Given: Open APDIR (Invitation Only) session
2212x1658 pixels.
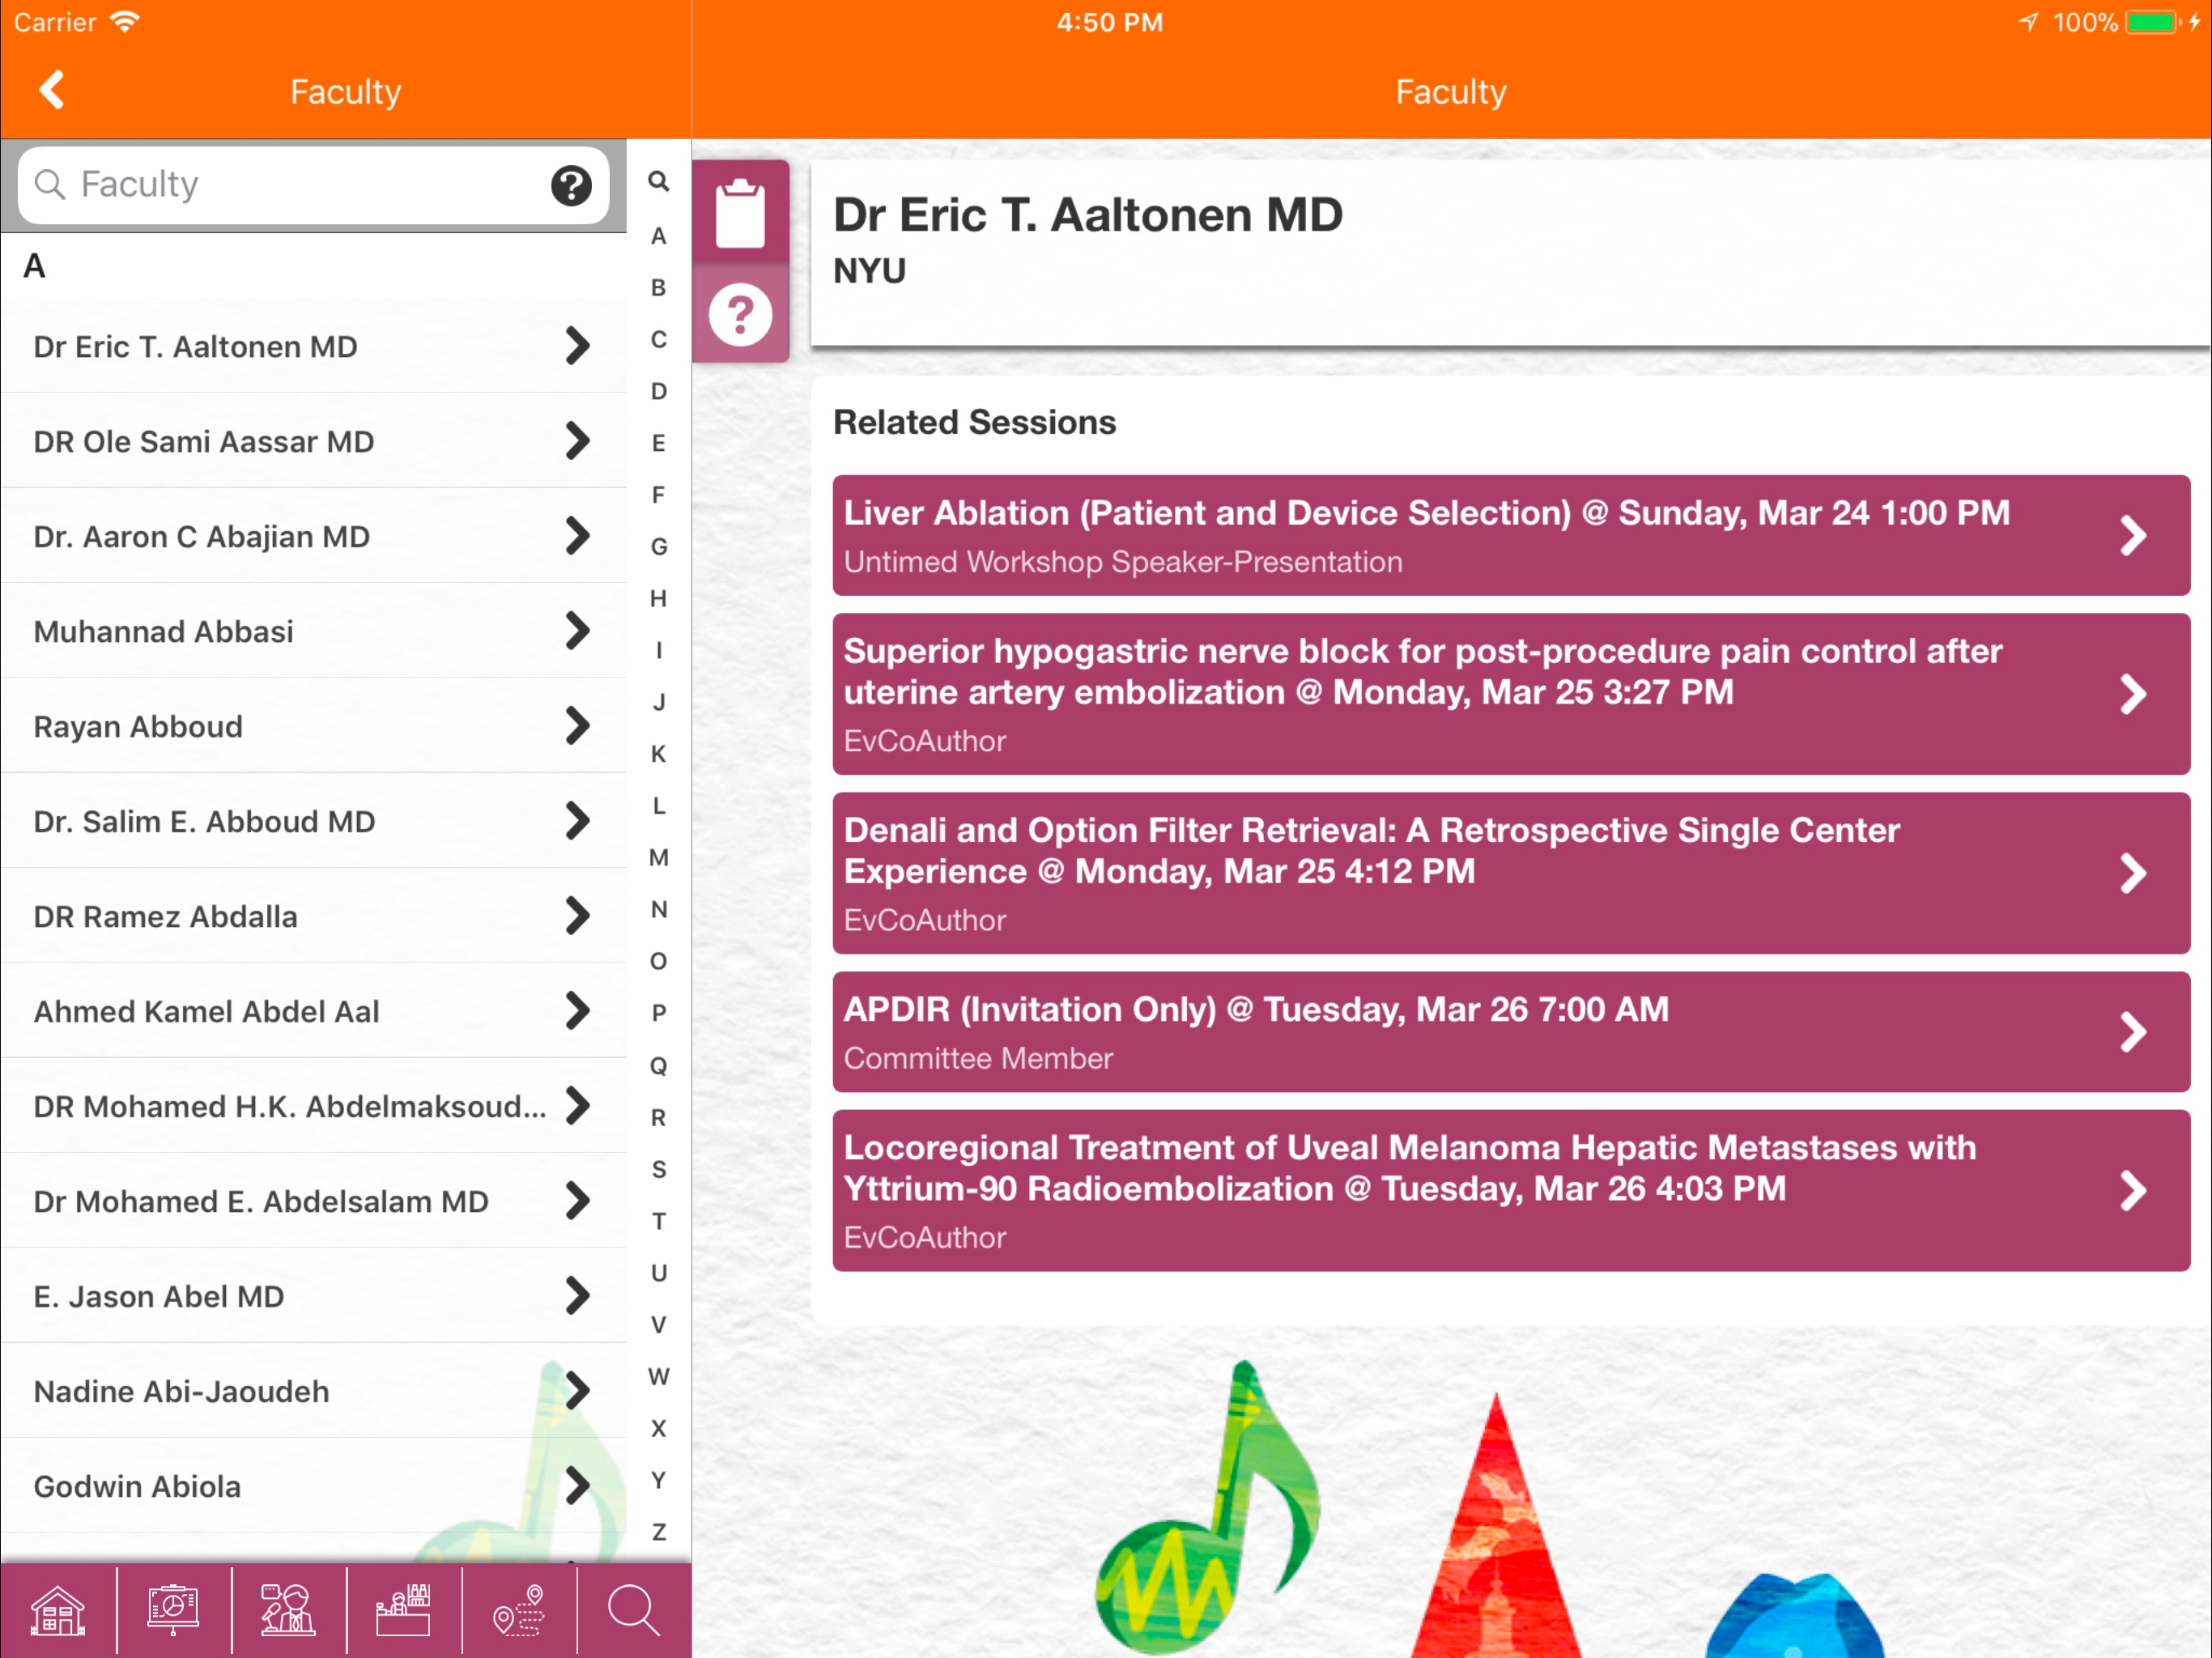Looking at the screenshot, I should point(1511,1032).
